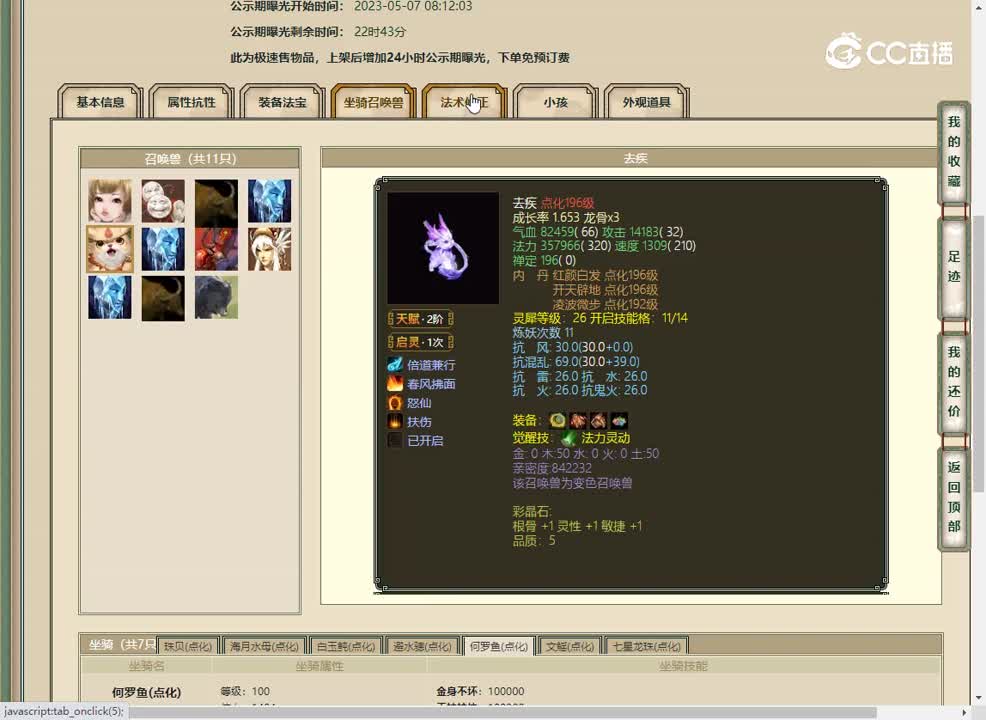This screenshot has width=986, height=720.
Task: Open the 小孩 tab
Action: click(555, 102)
